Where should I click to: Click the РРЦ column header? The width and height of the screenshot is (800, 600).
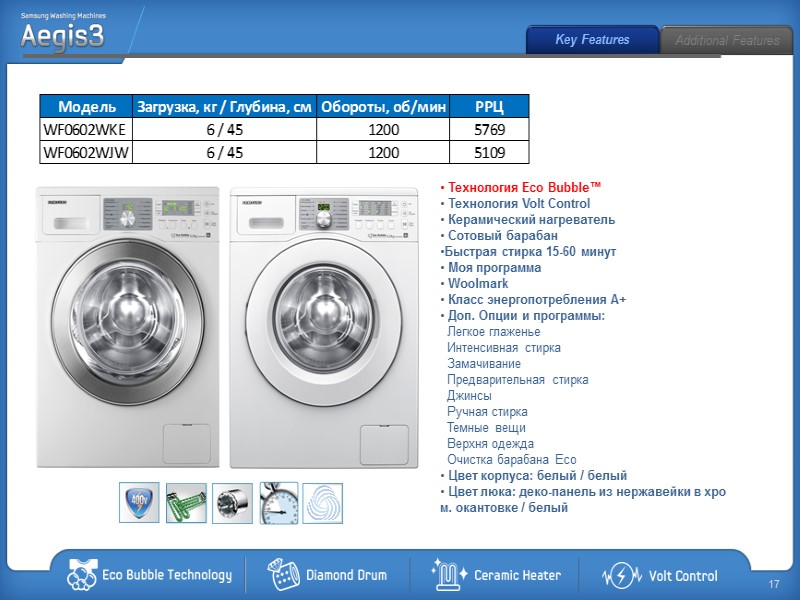(x=489, y=107)
